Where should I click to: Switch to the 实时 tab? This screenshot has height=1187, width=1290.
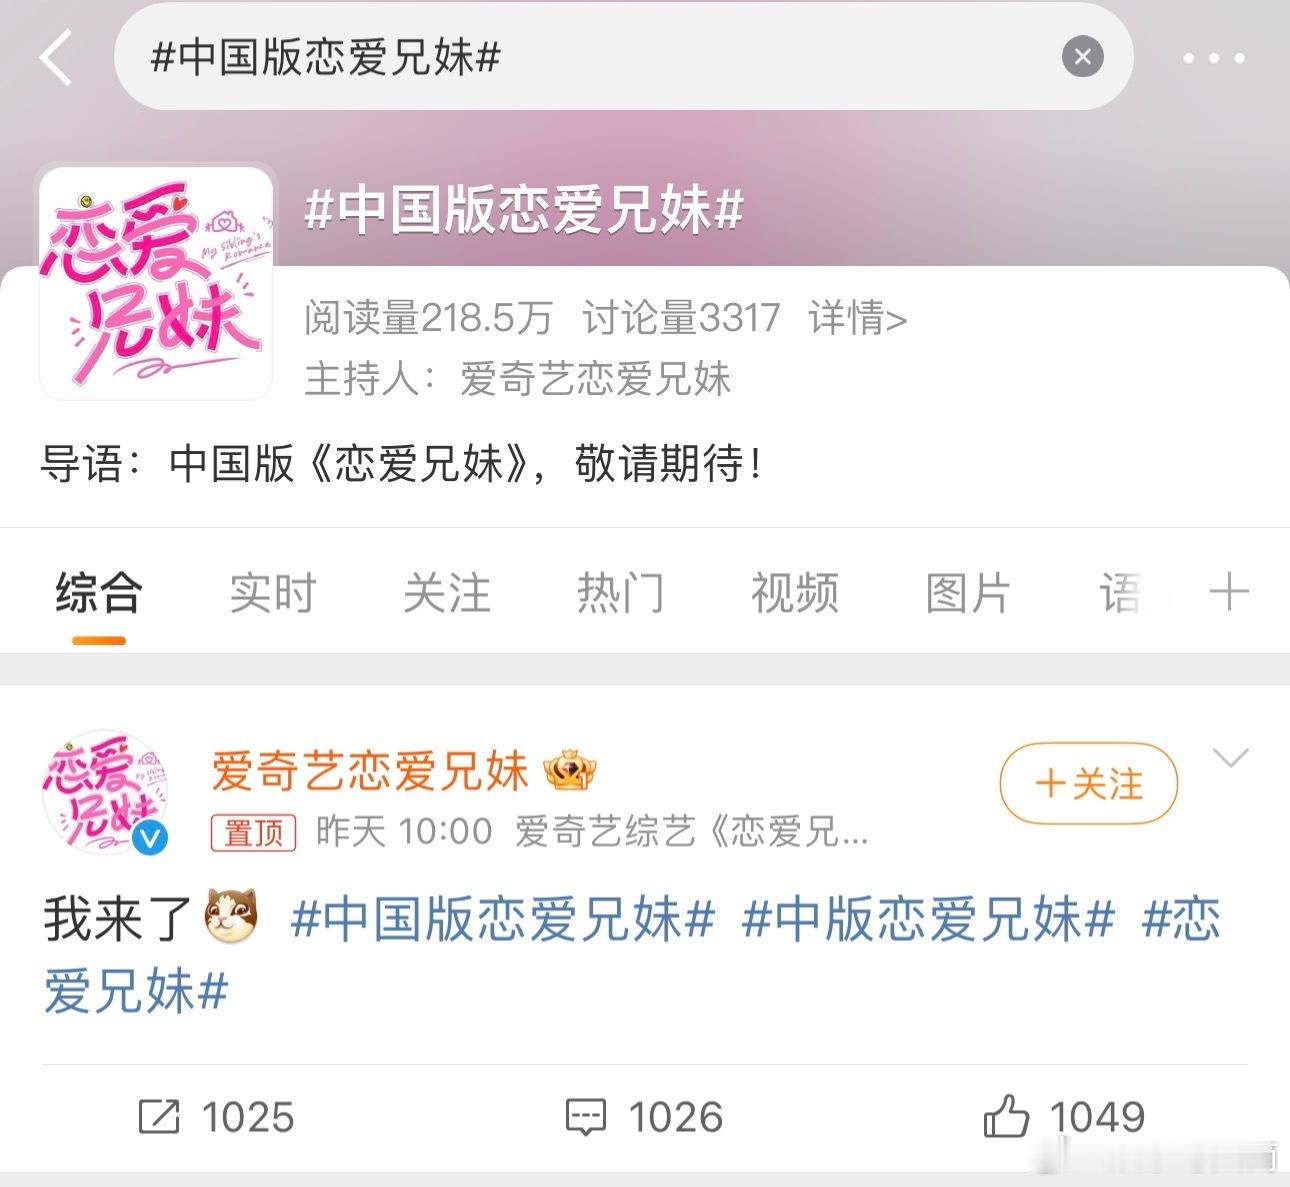pyautogui.click(x=273, y=593)
